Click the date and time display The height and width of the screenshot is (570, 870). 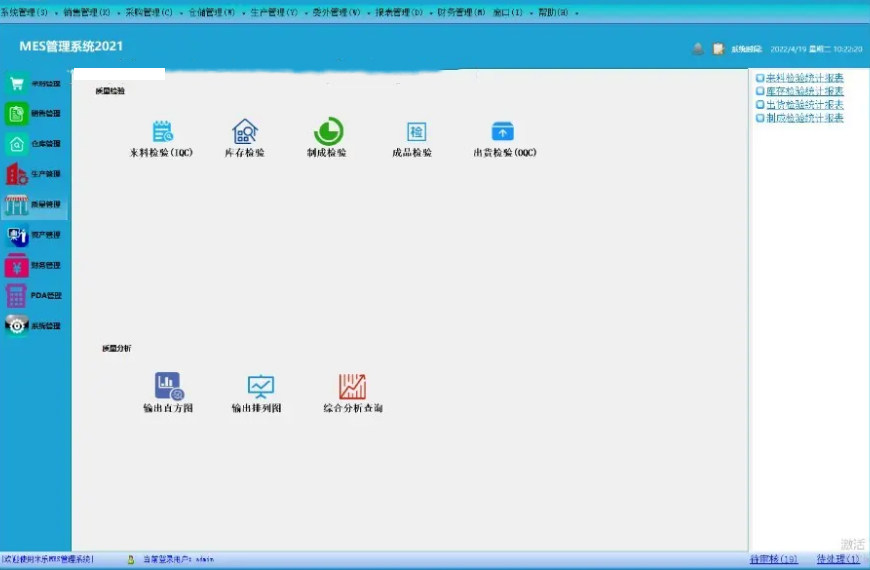click(816, 49)
